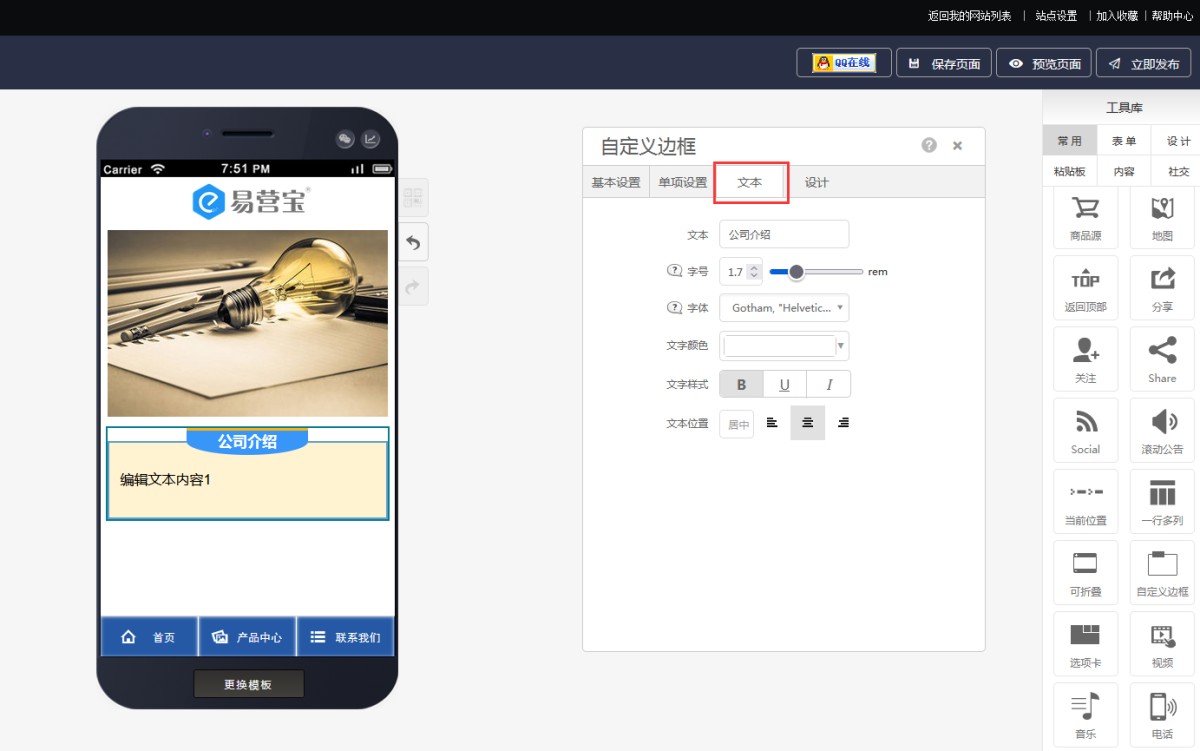The height and width of the screenshot is (751, 1200).
Task: Select the 文本 tab
Action: (x=750, y=182)
